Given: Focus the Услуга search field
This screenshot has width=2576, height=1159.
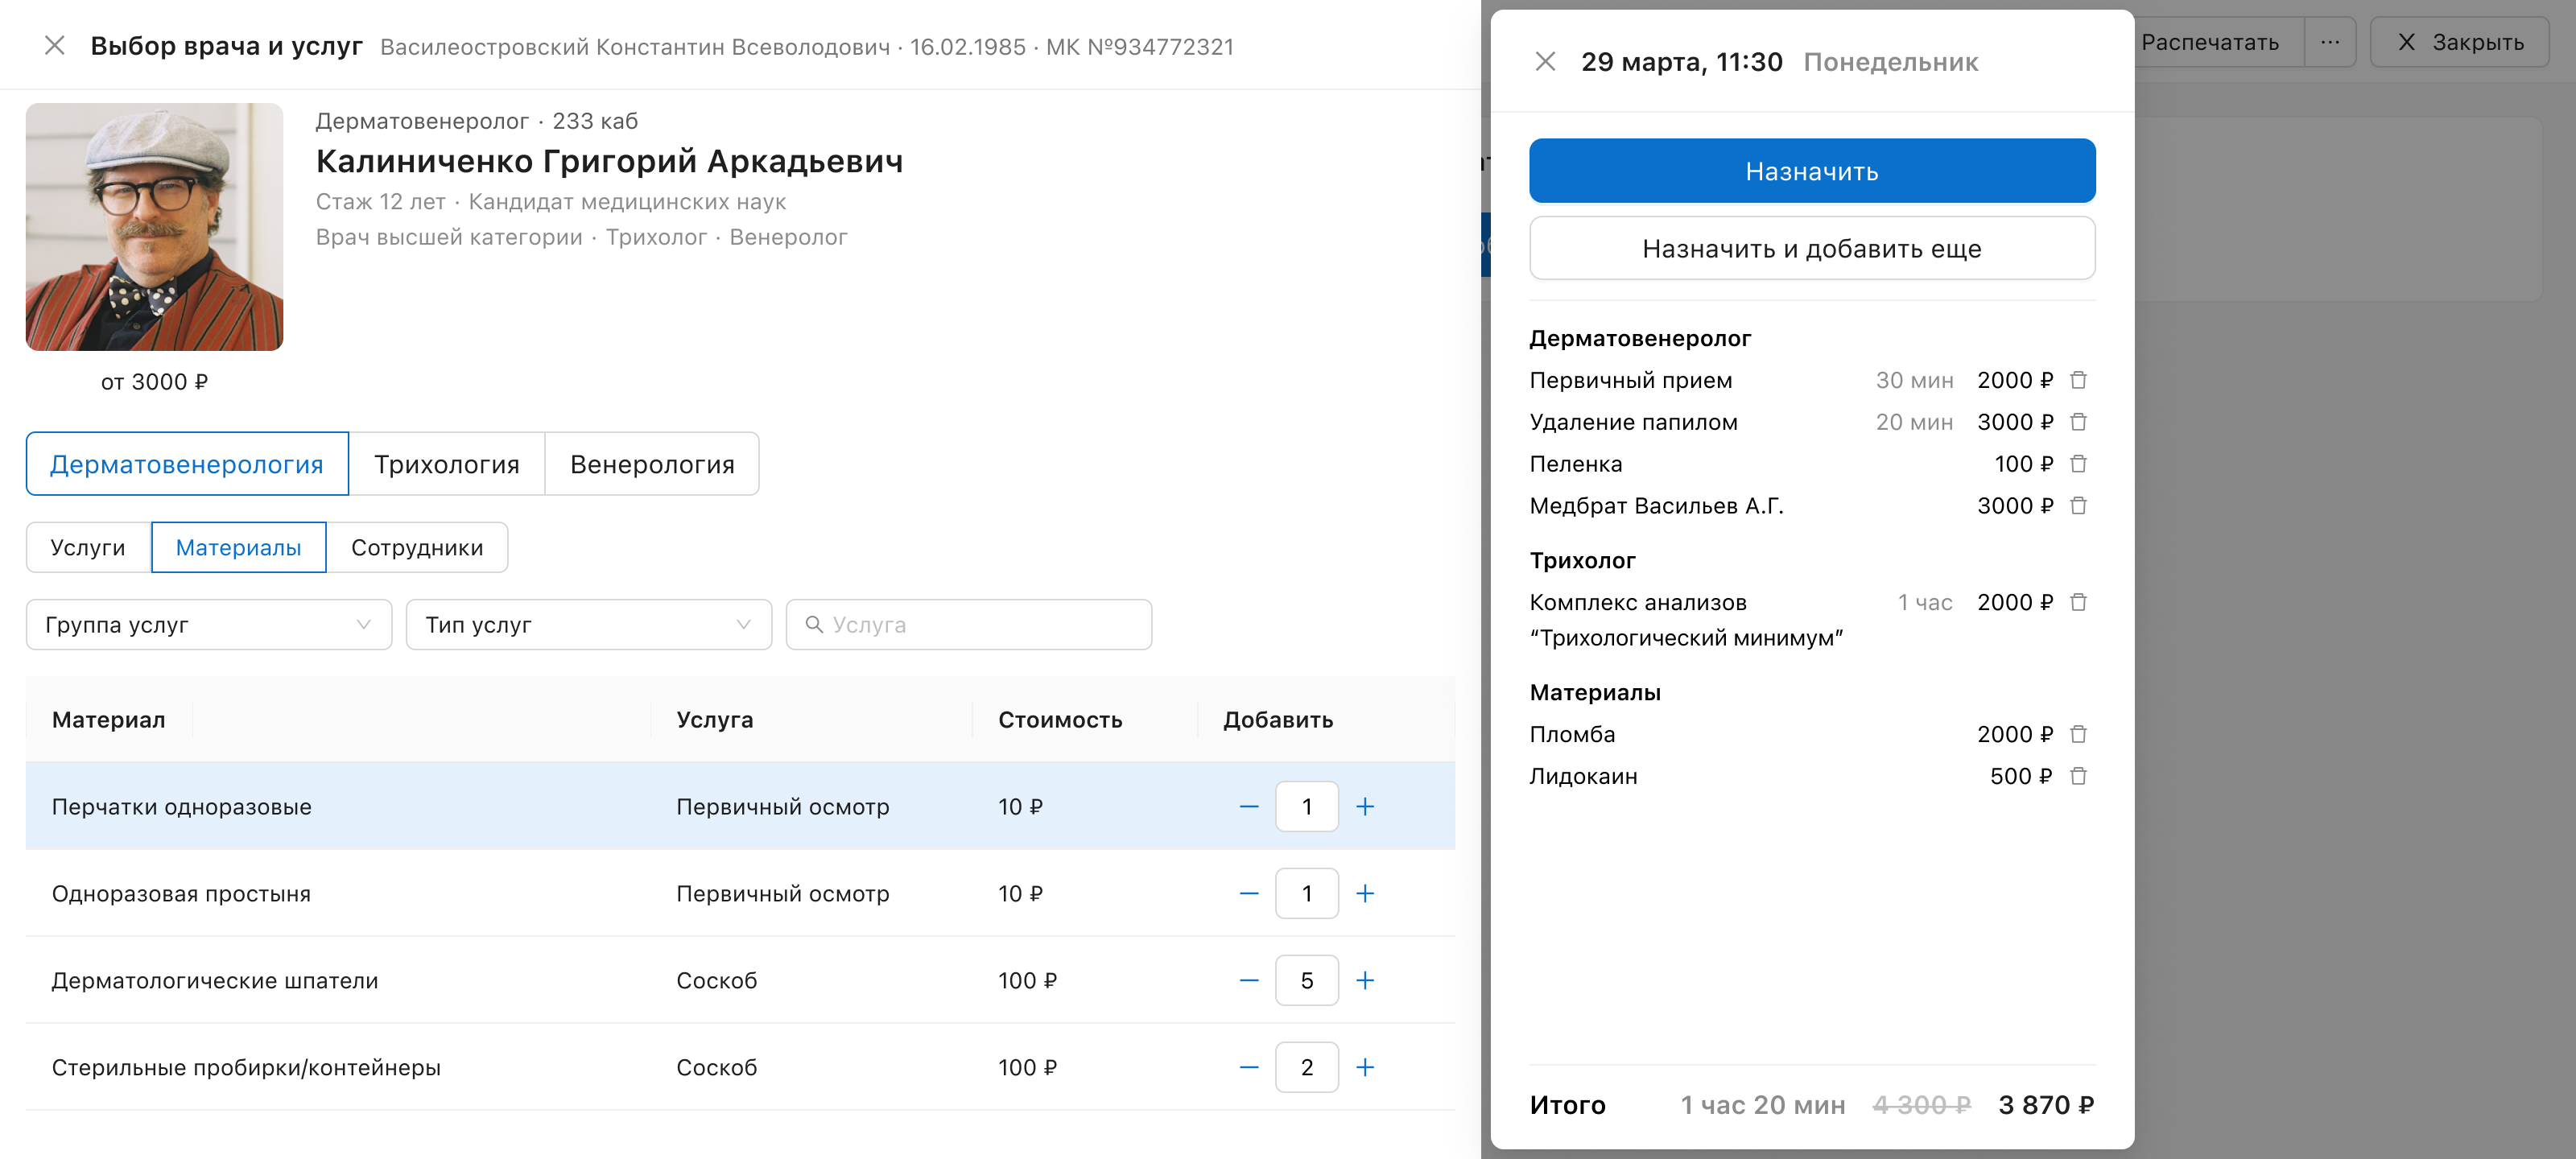Looking at the screenshot, I should pyautogui.click(x=969, y=624).
